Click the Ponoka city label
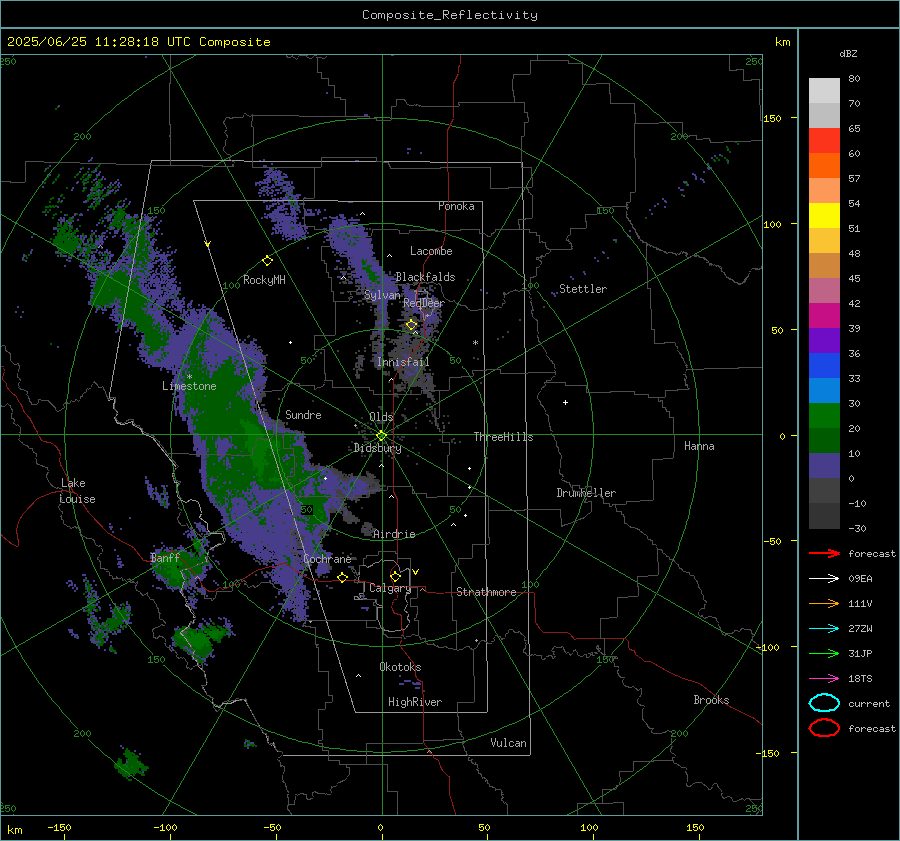This screenshot has height=841, width=900. (456, 206)
